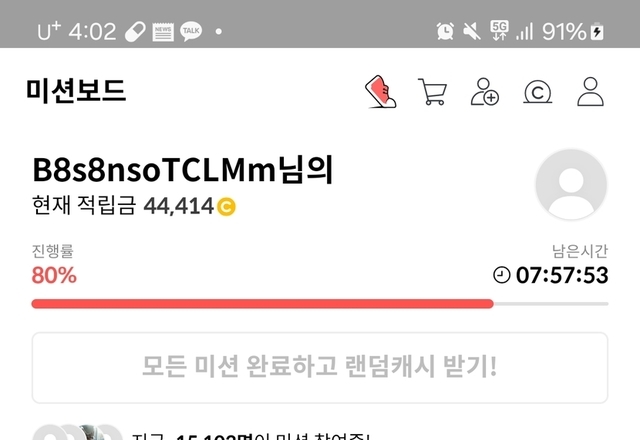Open the cash coin wallet icon
Viewport: 640px width, 440px height.
[538, 91]
